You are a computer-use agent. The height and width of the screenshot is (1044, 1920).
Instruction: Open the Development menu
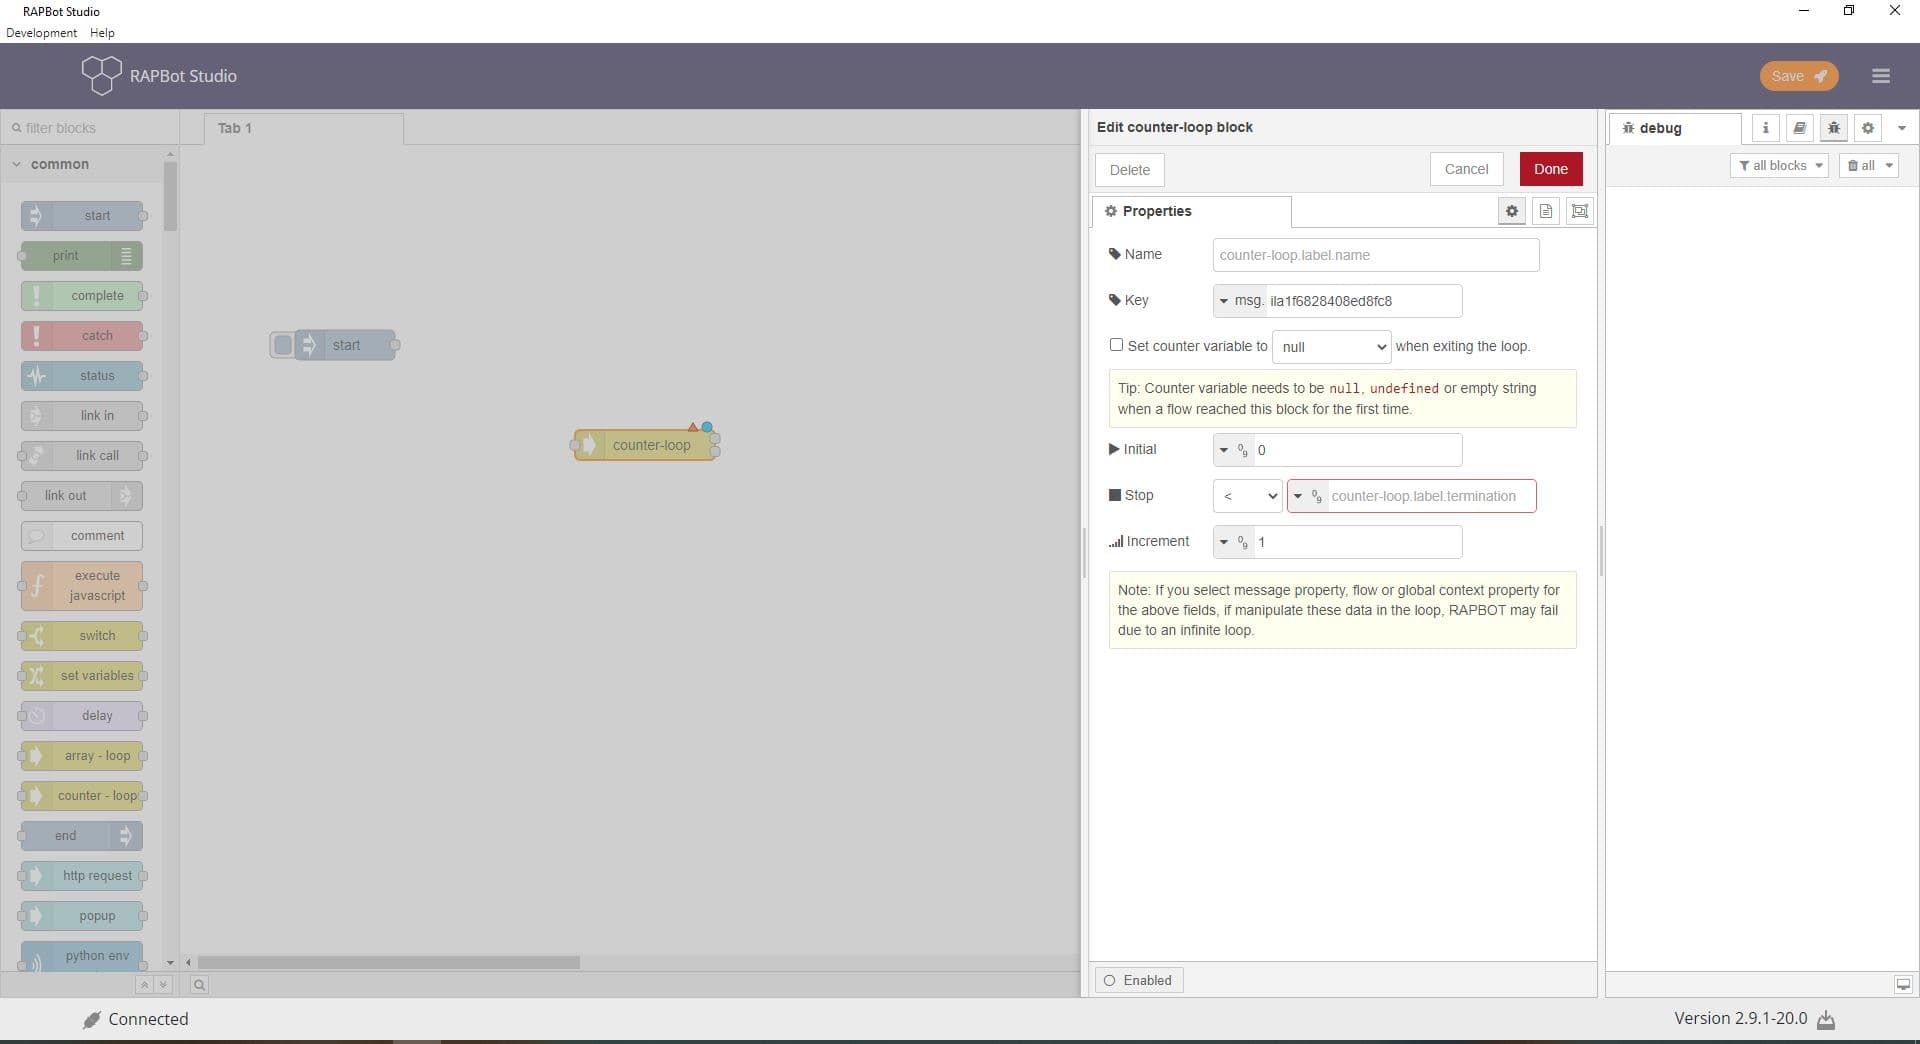41,33
